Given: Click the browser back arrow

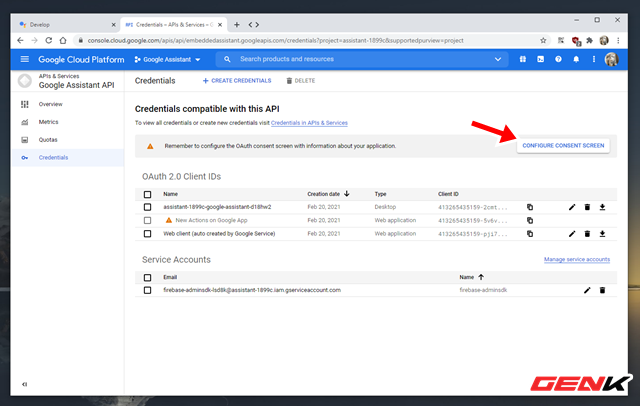Looking at the screenshot, I should click(20, 40).
